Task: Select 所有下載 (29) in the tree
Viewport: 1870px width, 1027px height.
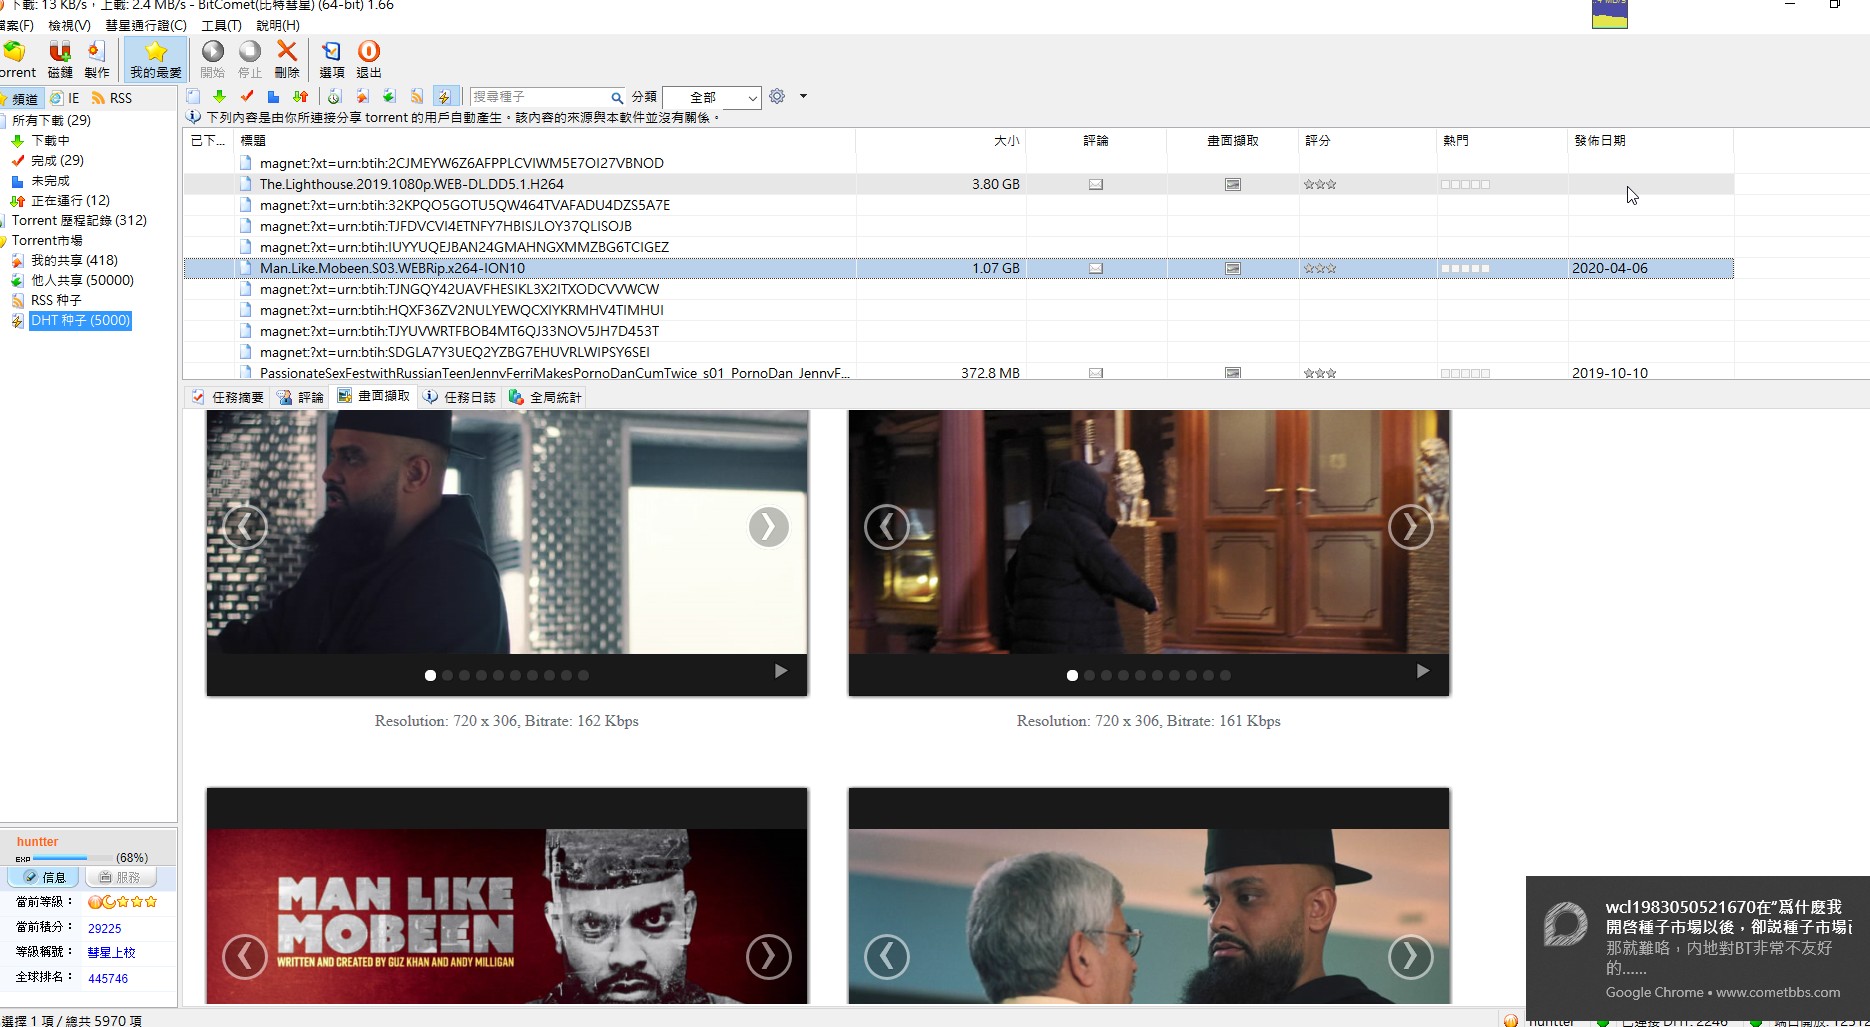Action: pos(51,120)
